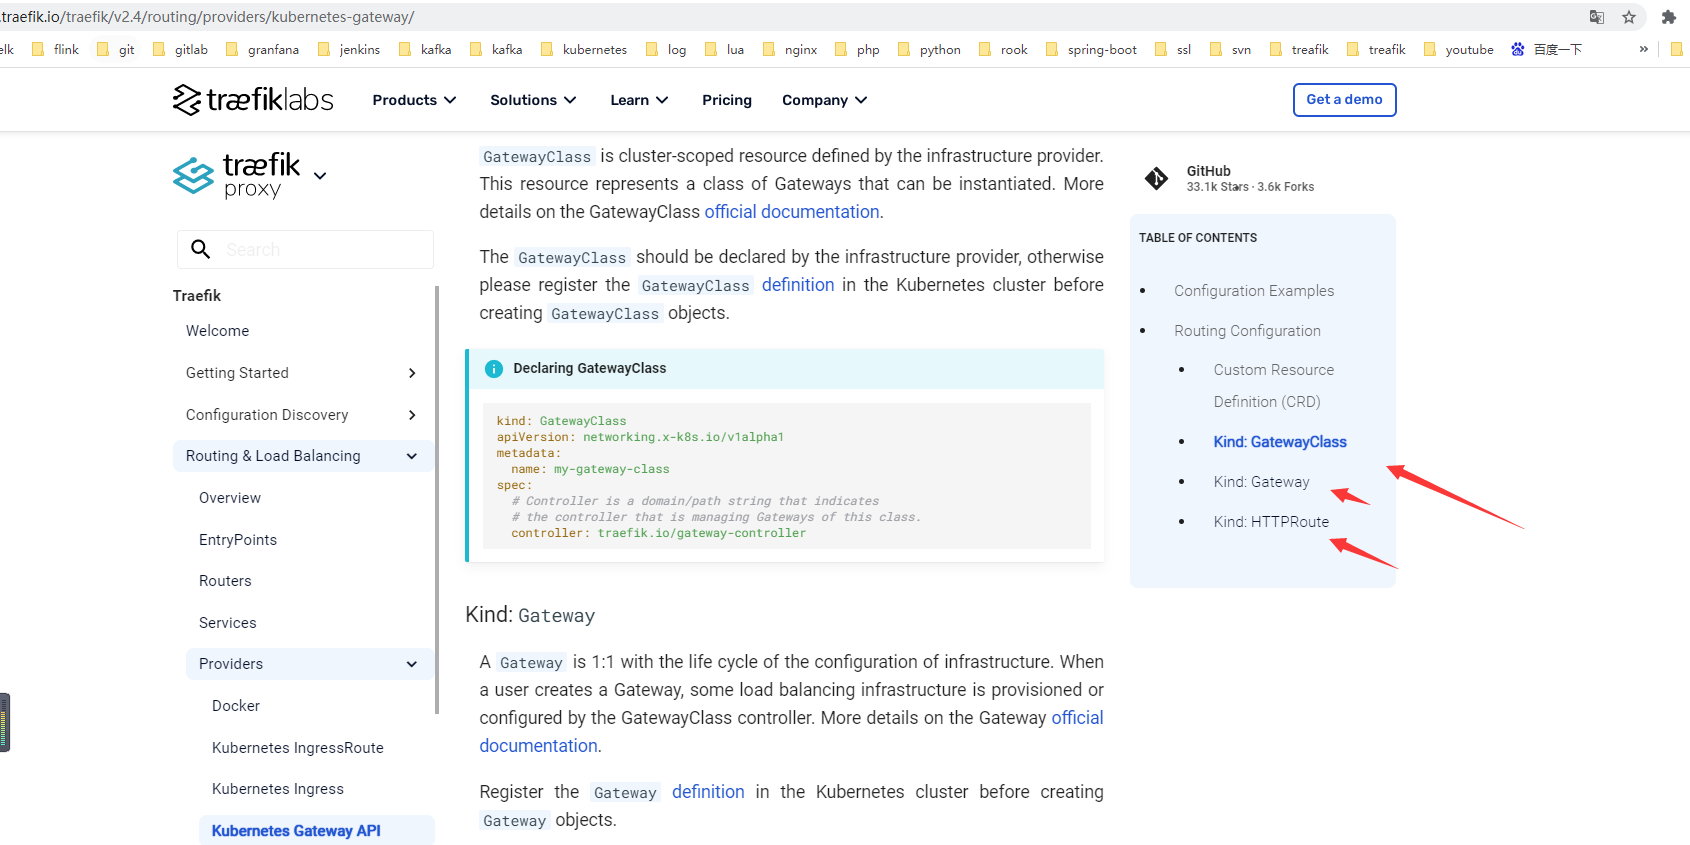Jump to Routing Configuration in contents

pos(1247,331)
